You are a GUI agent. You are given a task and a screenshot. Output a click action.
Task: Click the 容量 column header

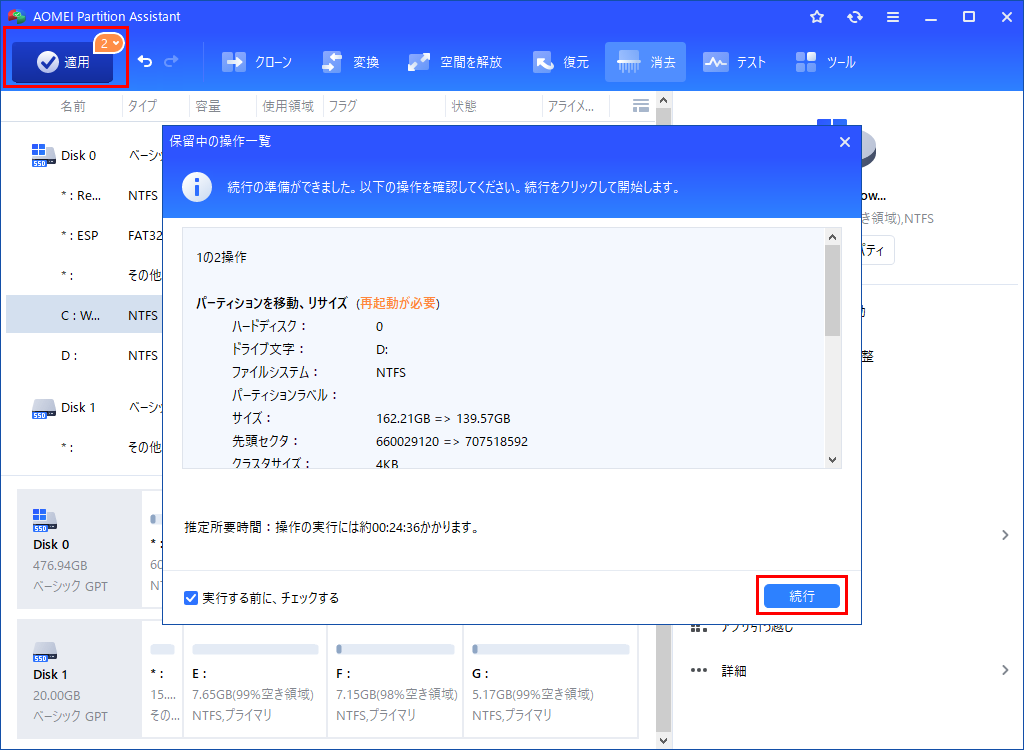tap(208, 106)
